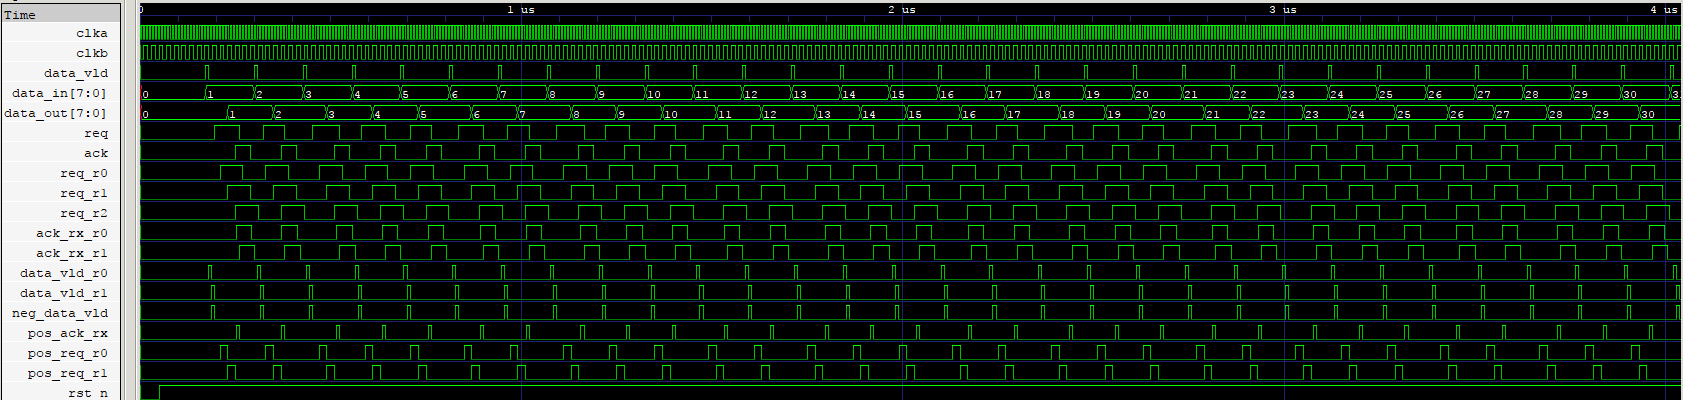
Task: Click data_out segment showing value 29
Action: pyautogui.click(x=1617, y=113)
